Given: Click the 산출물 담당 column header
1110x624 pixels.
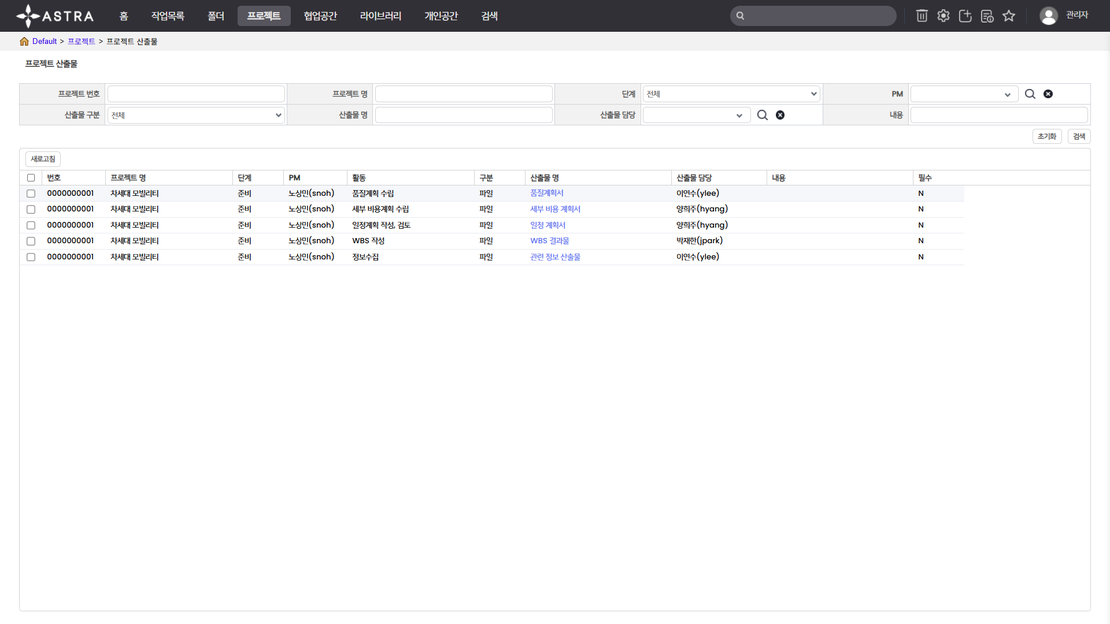Looking at the screenshot, I should (694, 178).
